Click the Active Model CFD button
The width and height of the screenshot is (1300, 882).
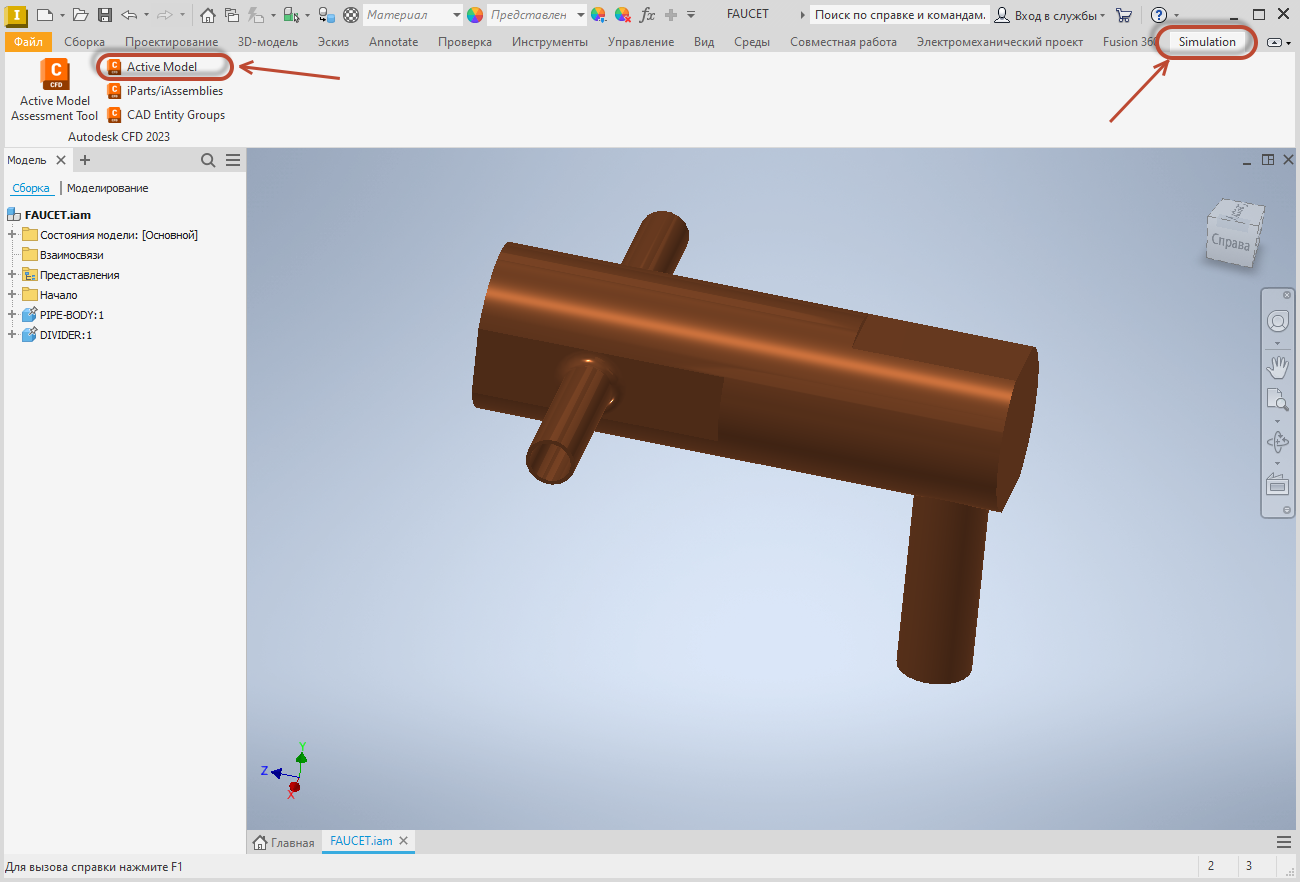(x=153, y=67)
